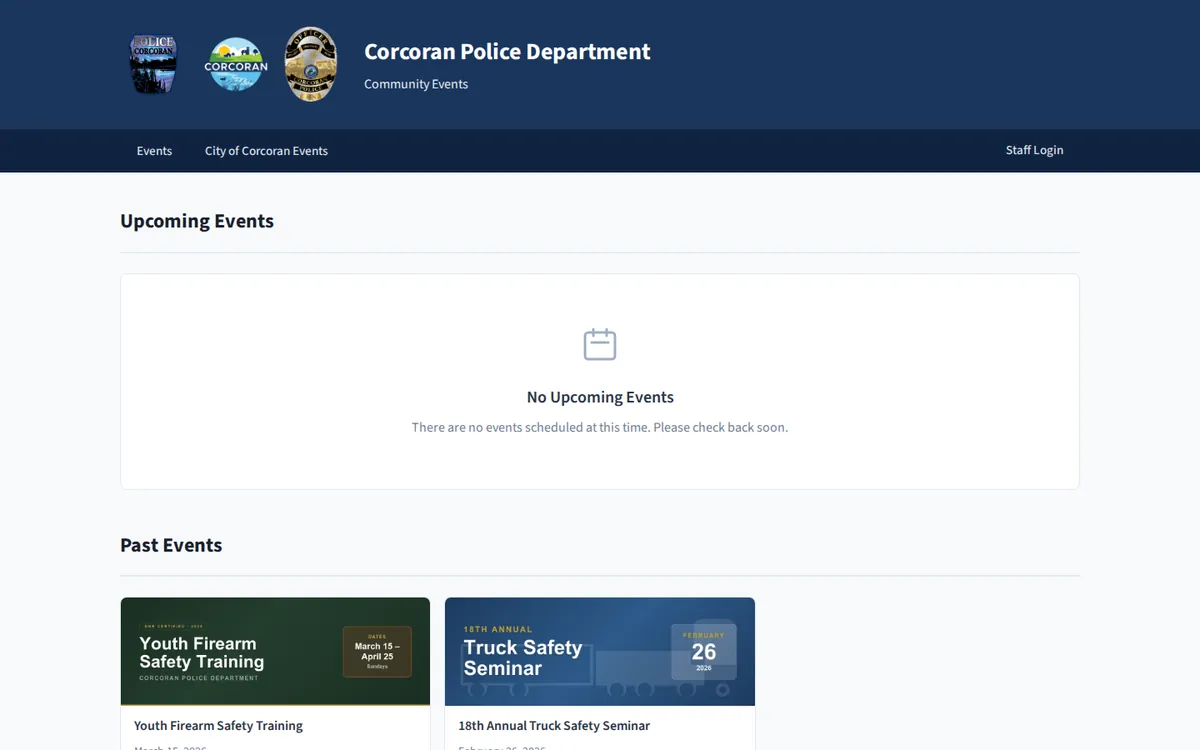Open Truck Safety Seminar banner image
This screenshot has width=1200, height=750.
pyautogui.click(x=600, y=652)
